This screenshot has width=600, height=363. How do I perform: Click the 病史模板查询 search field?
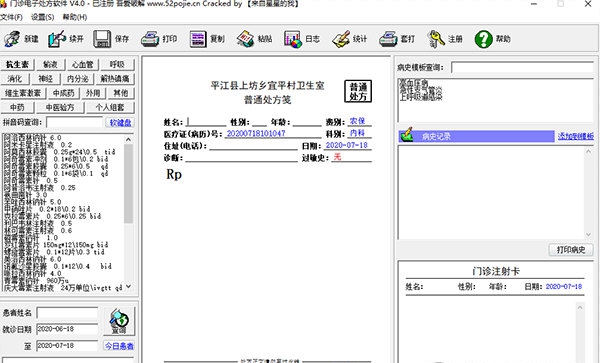click(522, 67)
